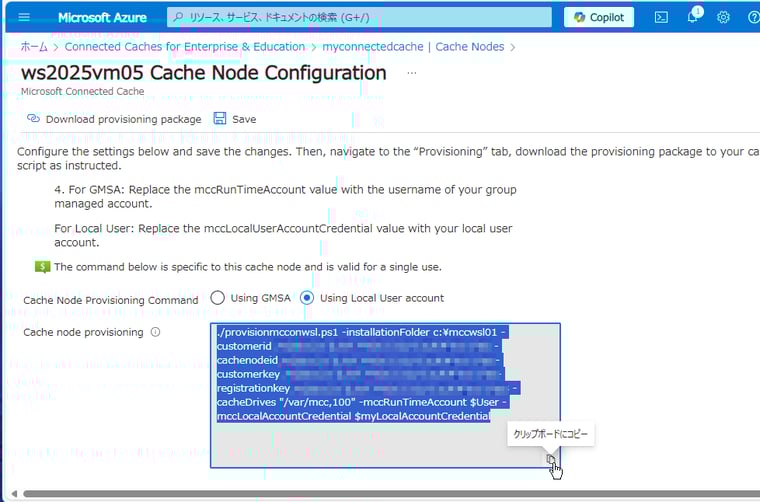Open the help question mark icon

tap(754, 17)
